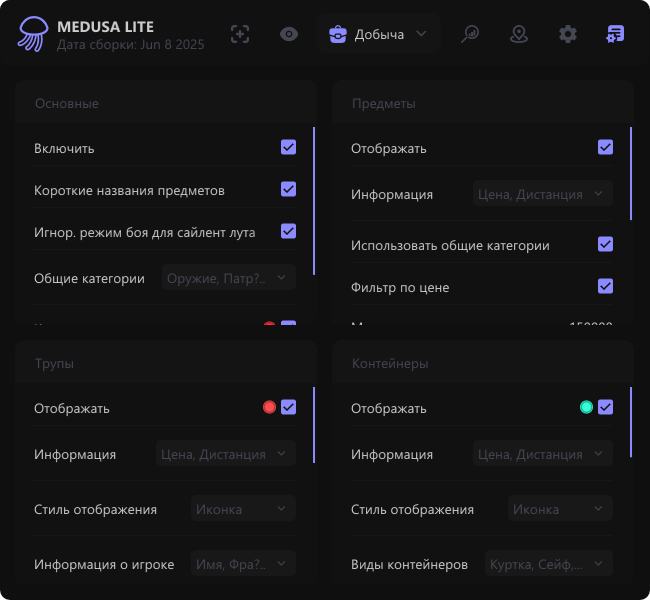Click the red color swatch in Трупы
Screen dimensions: 650x600
pyautogui.click(x=269, y=407)
